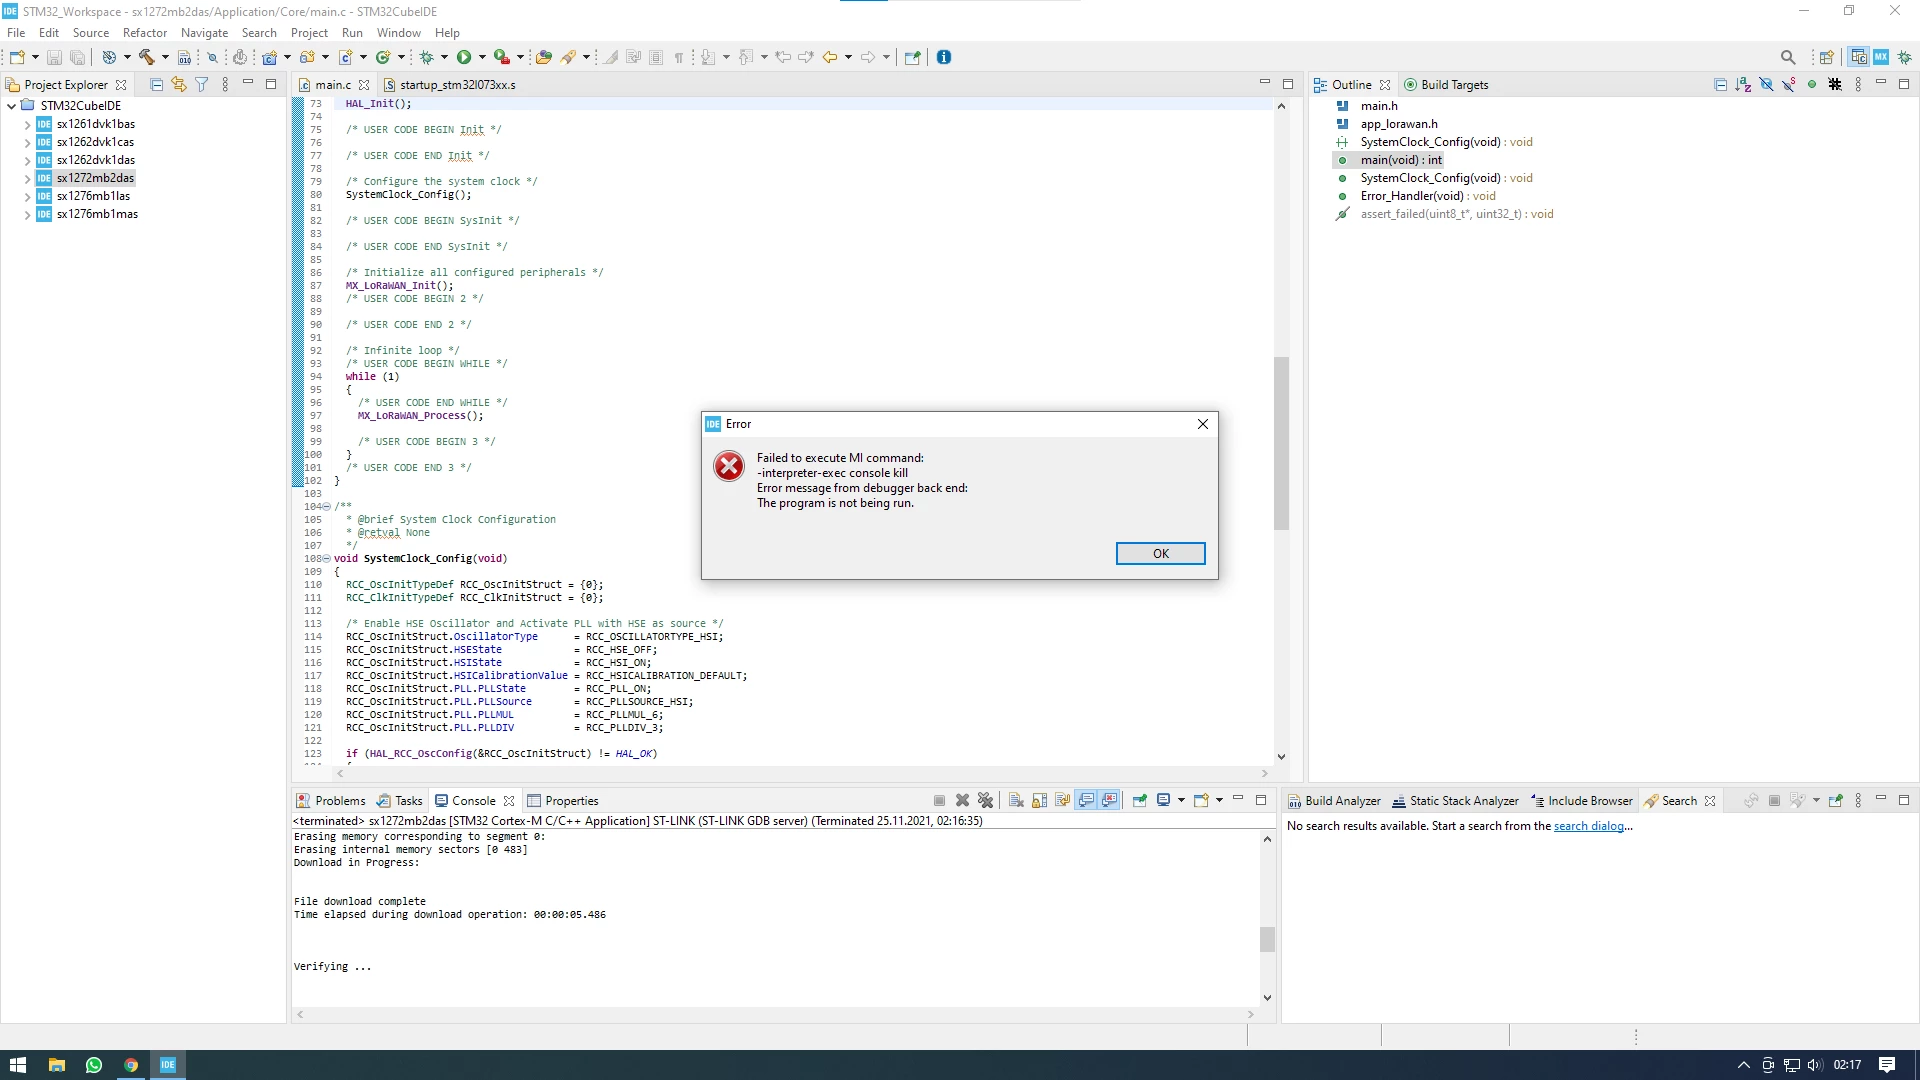The width and height of the screenshot is (1920, 1080).
Task: Click the Back navigation yellow arrow
Action: click(x=830, y=57)
